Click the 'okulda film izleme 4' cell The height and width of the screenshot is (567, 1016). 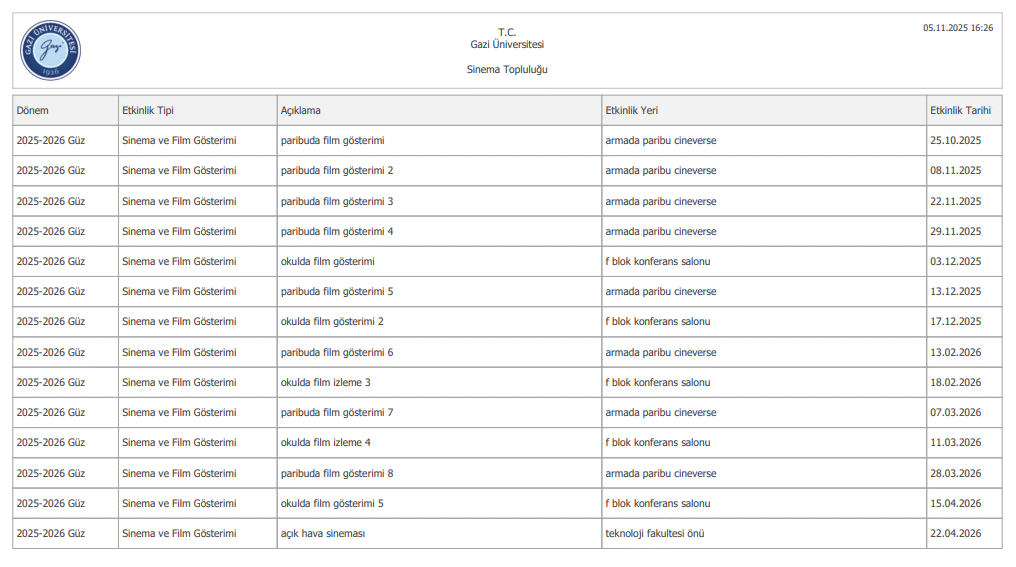pos(326,443)
